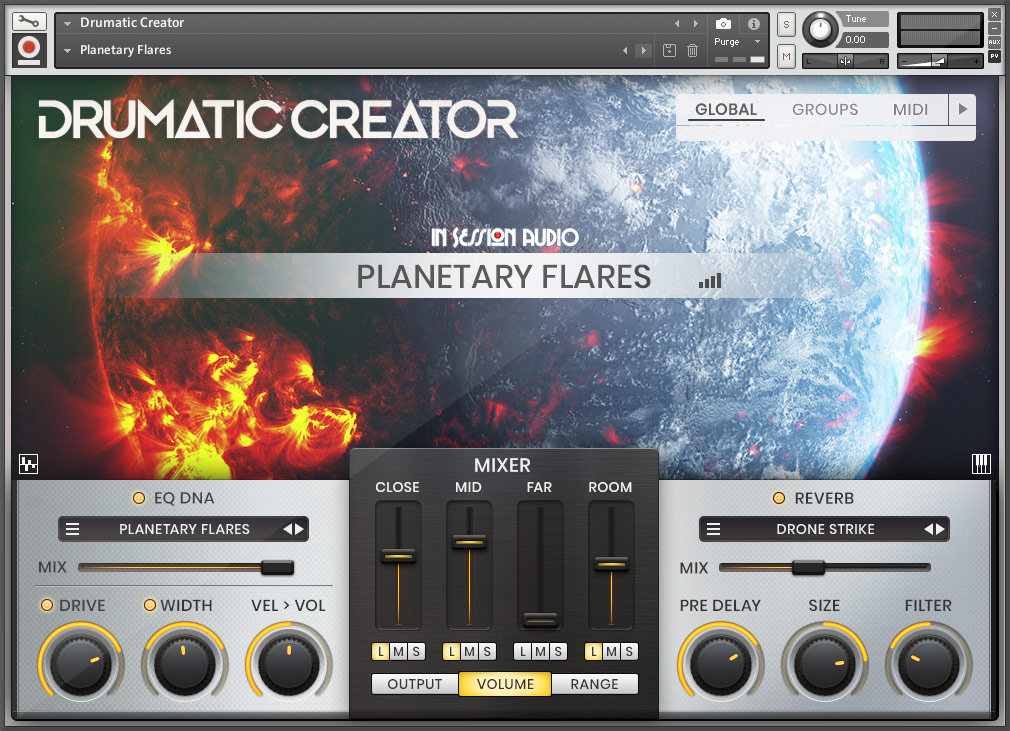
Task: Solo the Drumatic Creator instrument
Action: 786,23
